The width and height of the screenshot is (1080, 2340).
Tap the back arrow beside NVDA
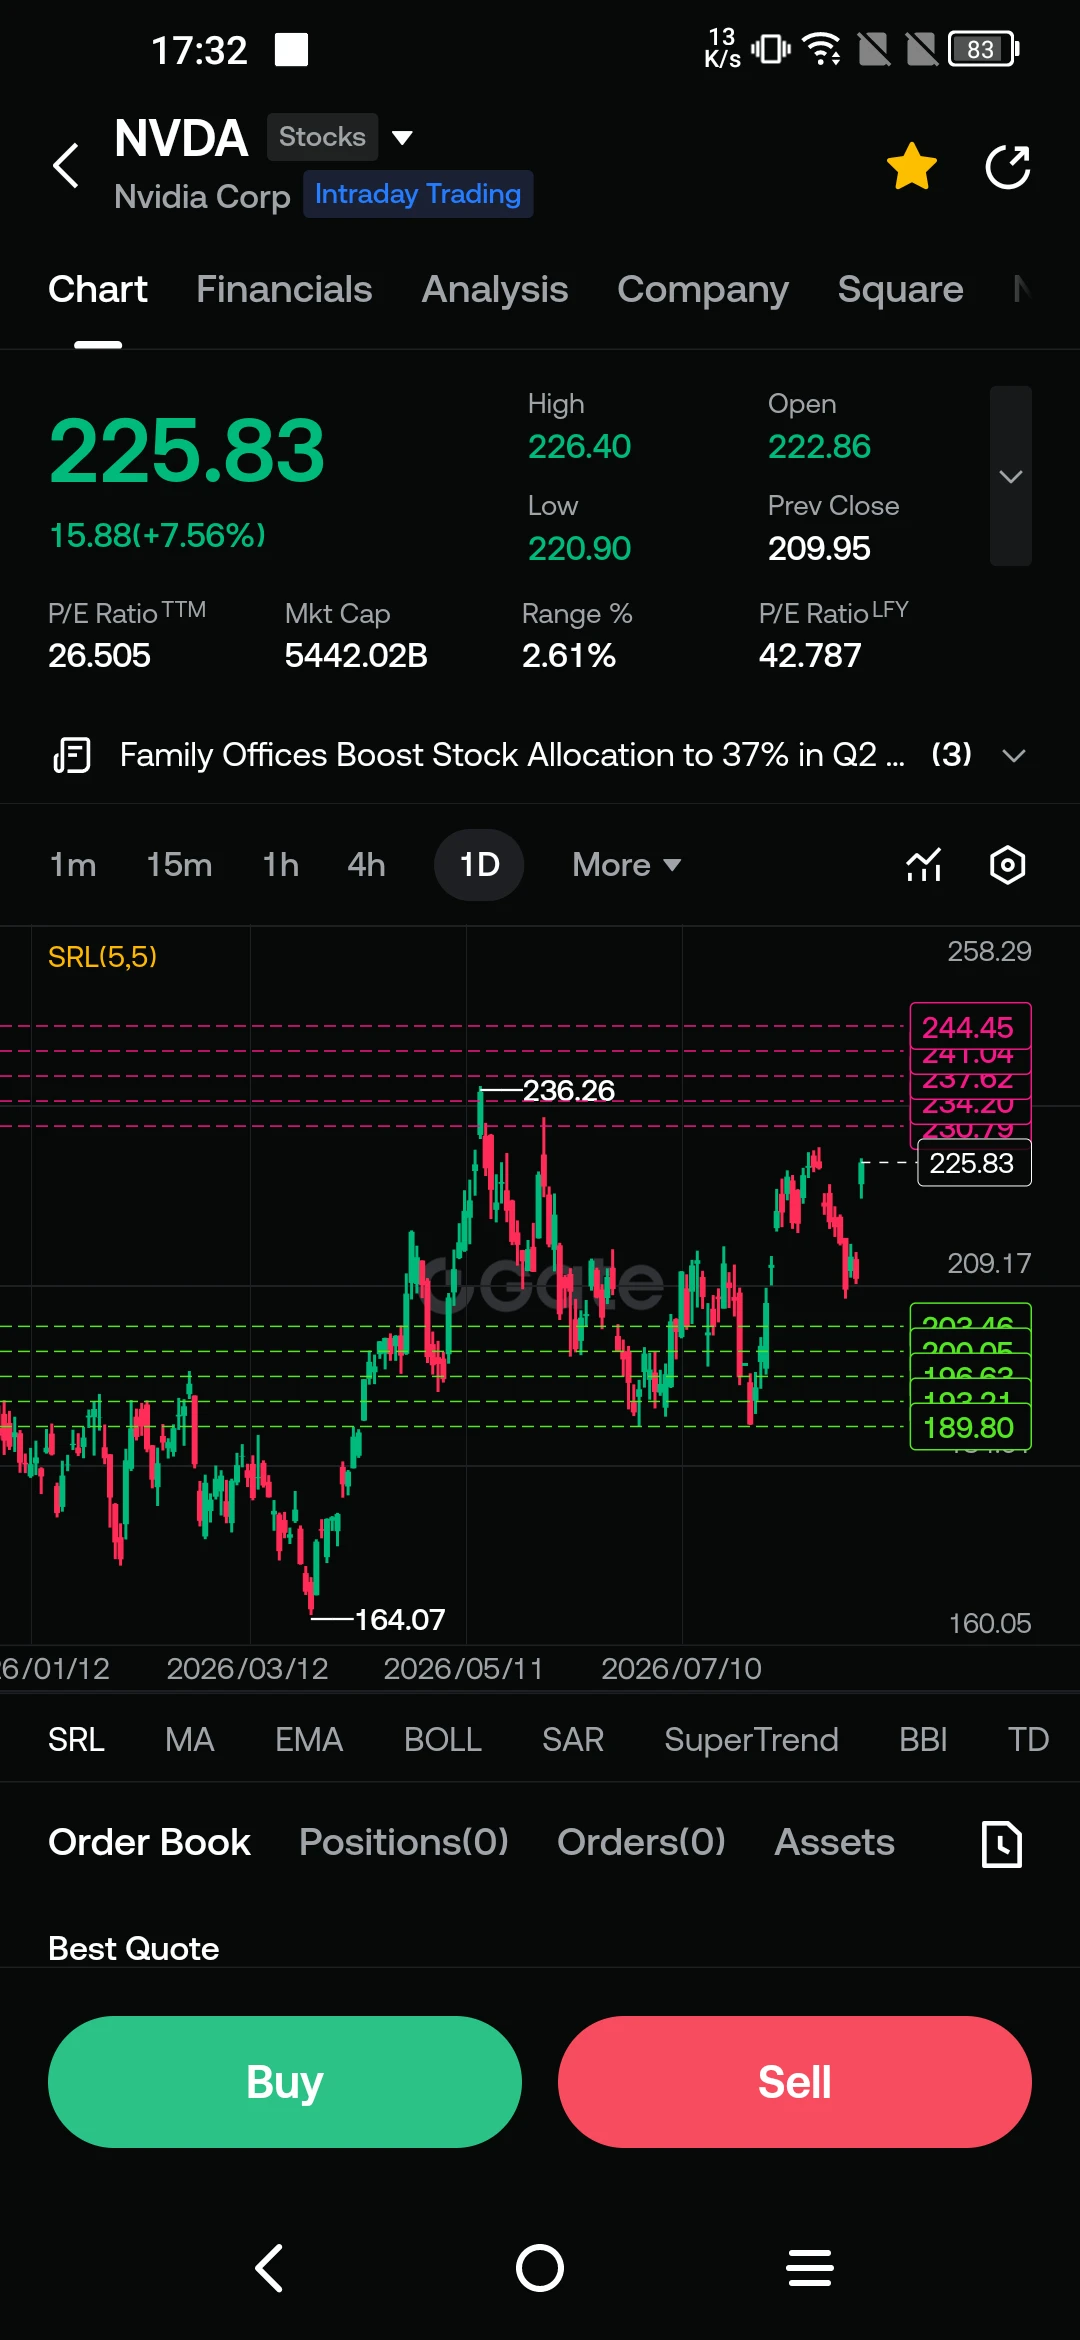pos(66,165)
